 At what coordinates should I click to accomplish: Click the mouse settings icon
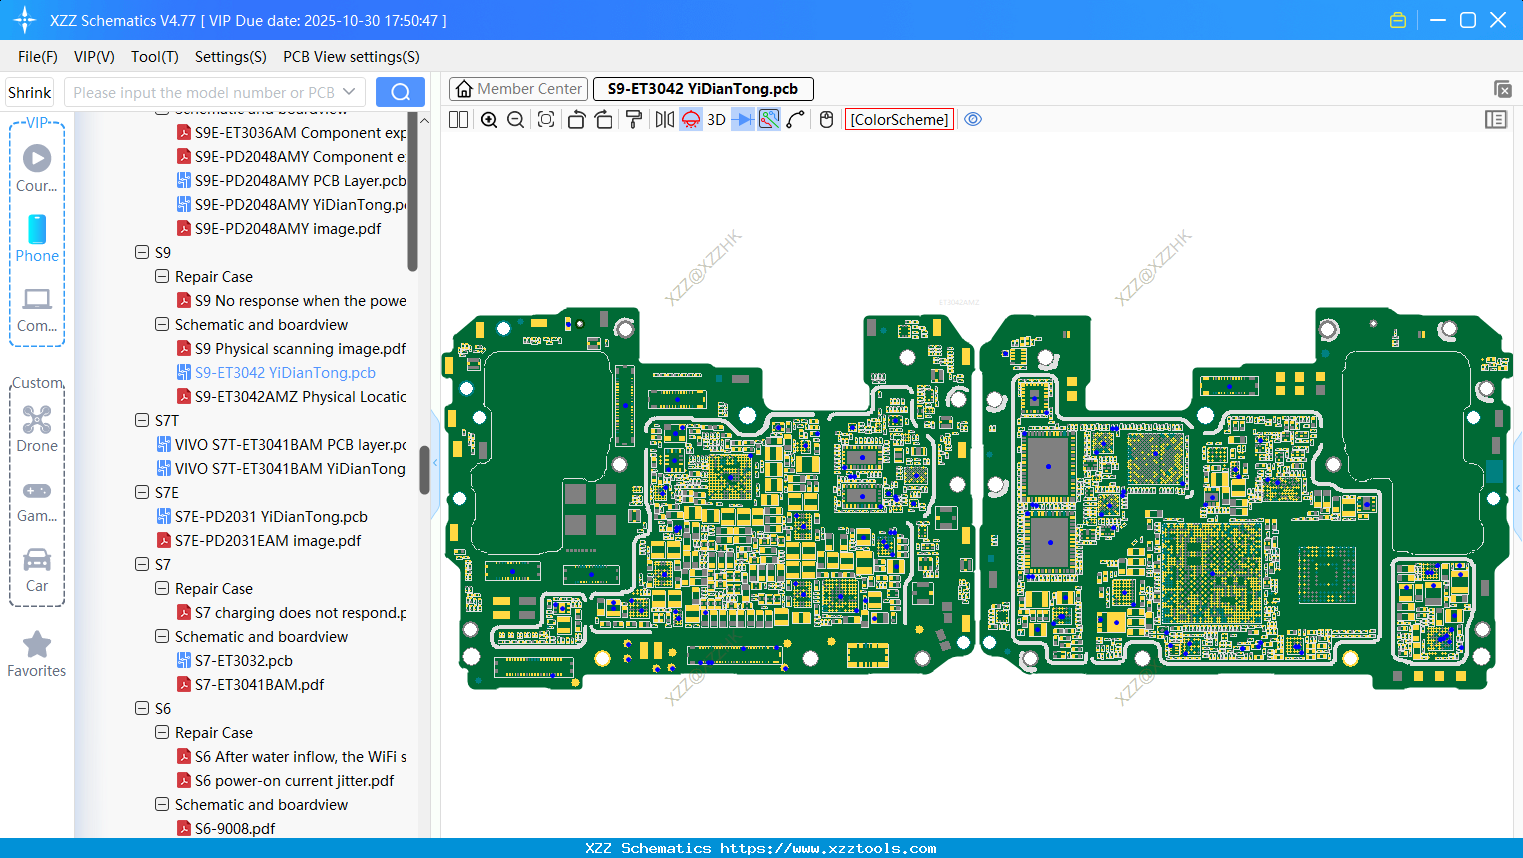(x=826, y=120)
